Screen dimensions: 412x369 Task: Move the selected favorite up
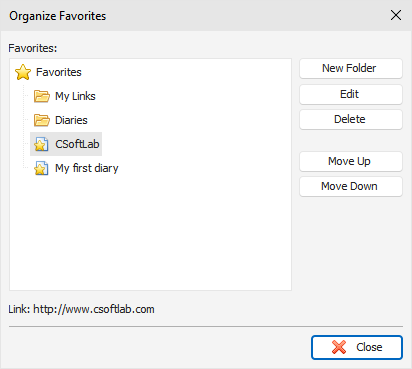[x=351, y=161]
